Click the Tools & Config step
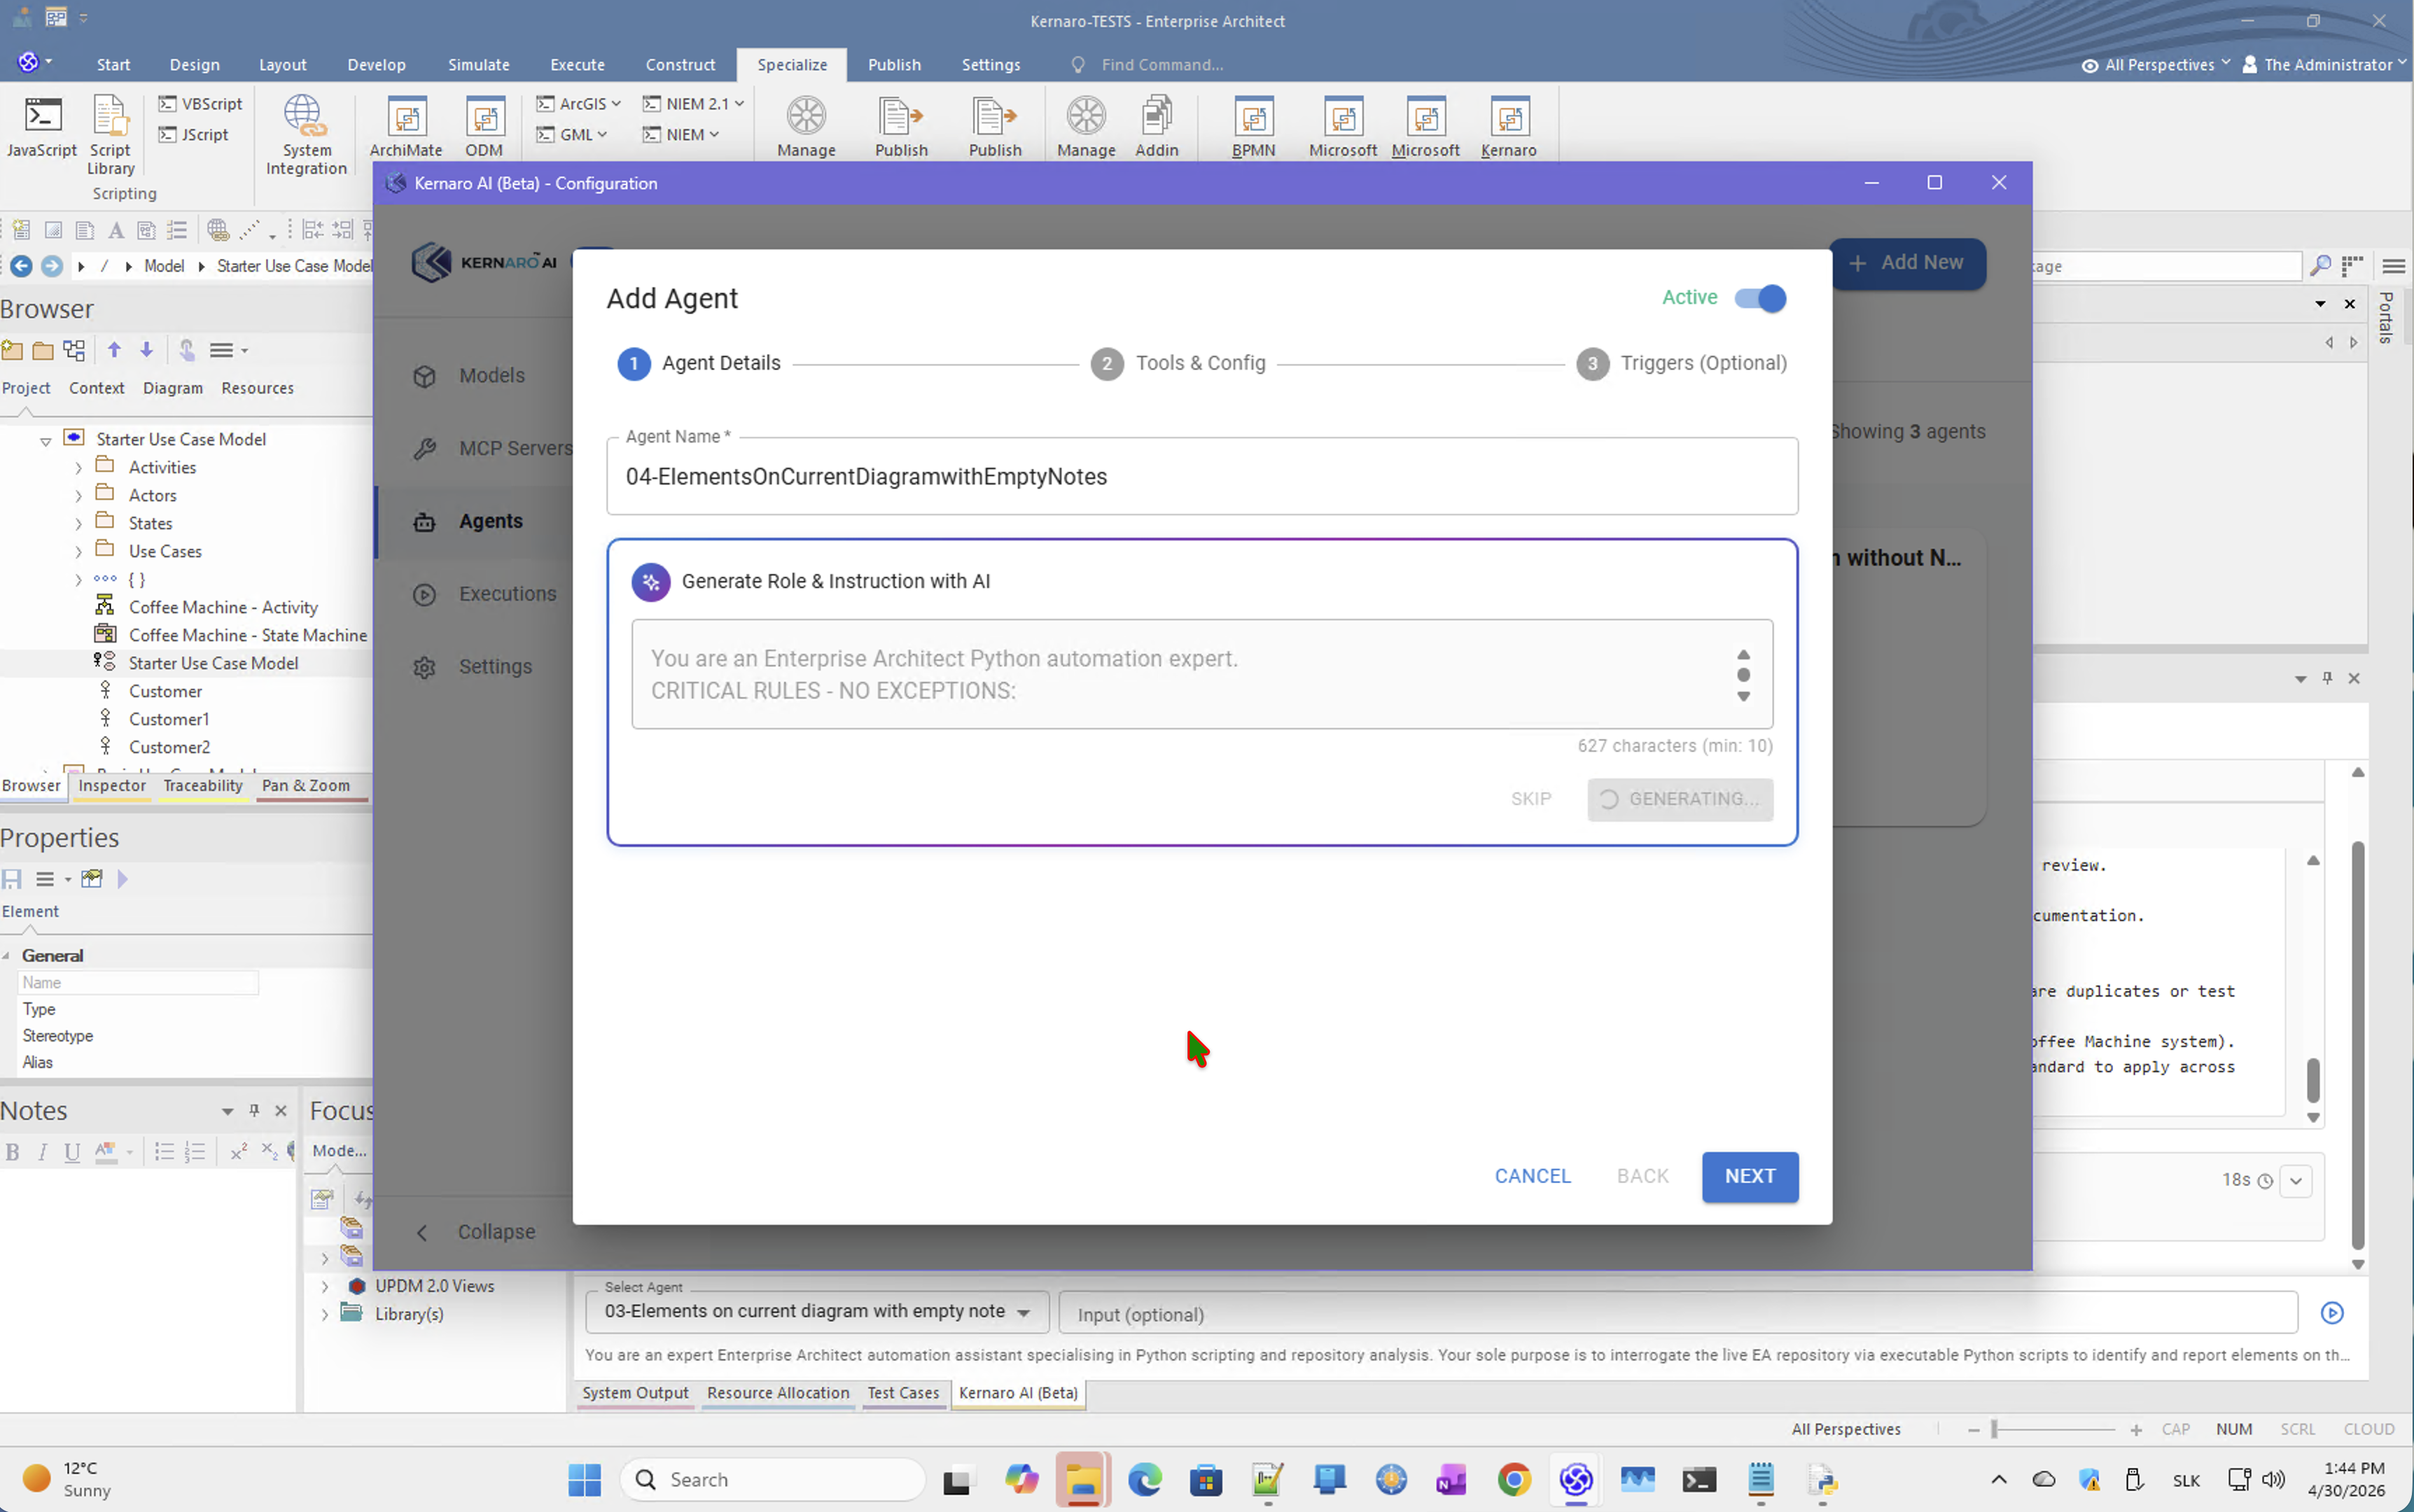Screen dimensions: 2414x1512 pyautogui.click(x=1178, y=363)
